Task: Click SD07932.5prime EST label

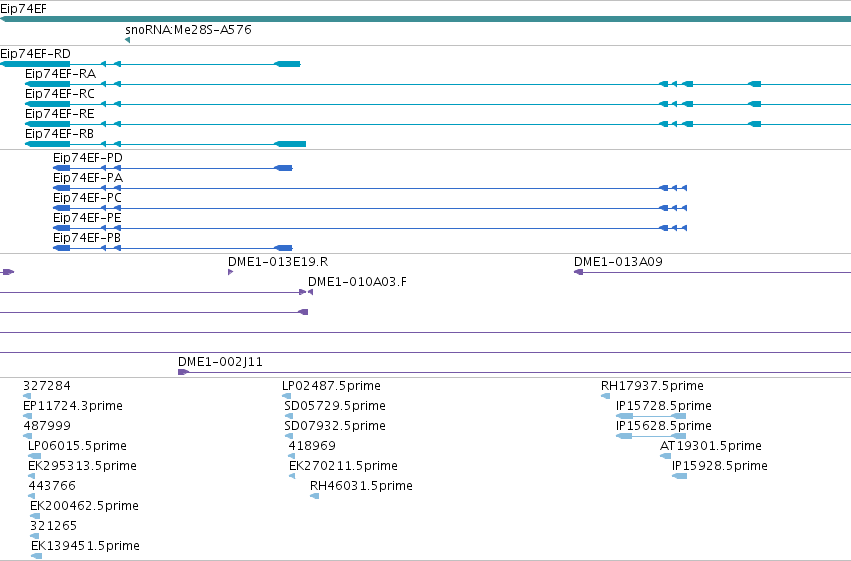Action: click(335, 426)
